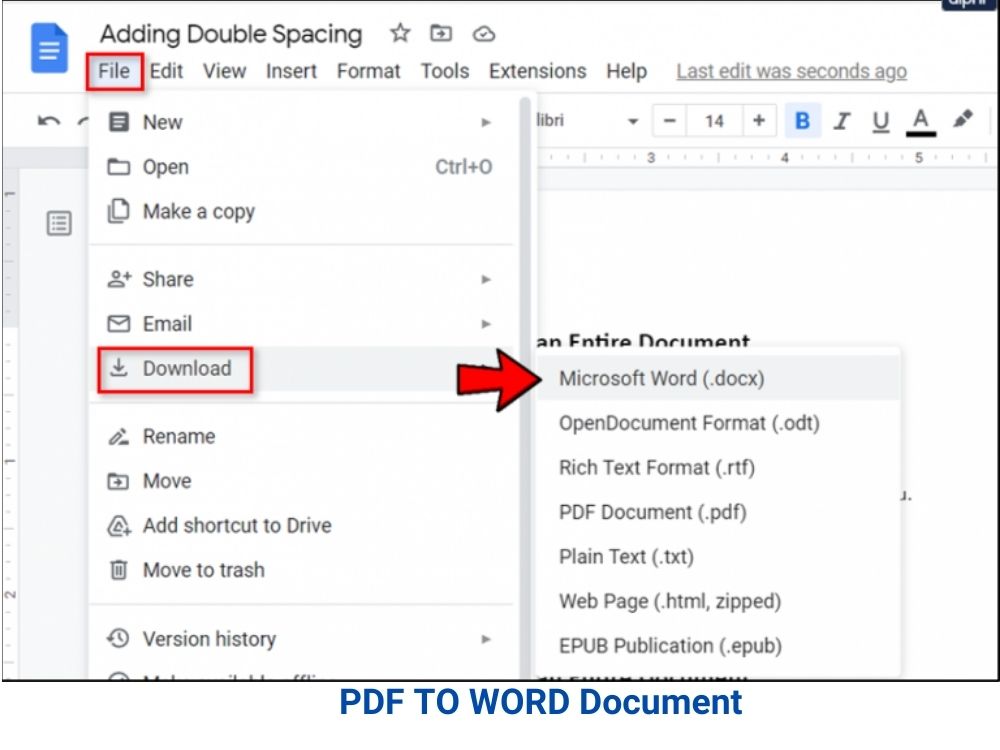Download as PDF Document (.pdf)

pyautogui.click(x=717, y=513)
